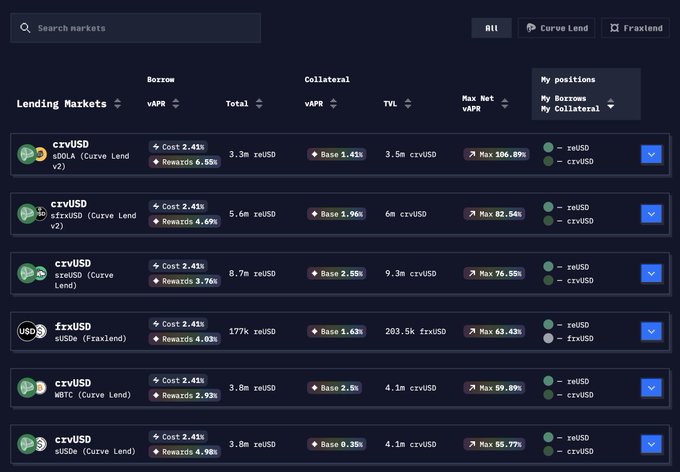Click Cost 2.41% badge in WBTC row
Viewport: 680px width, 472px height.
click(178, 380)
